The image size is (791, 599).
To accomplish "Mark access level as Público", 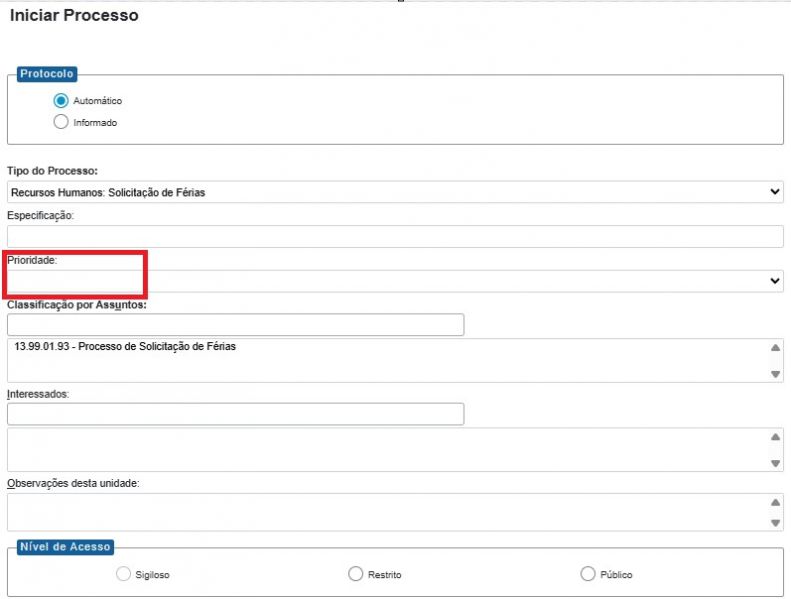I will point(587,574).
